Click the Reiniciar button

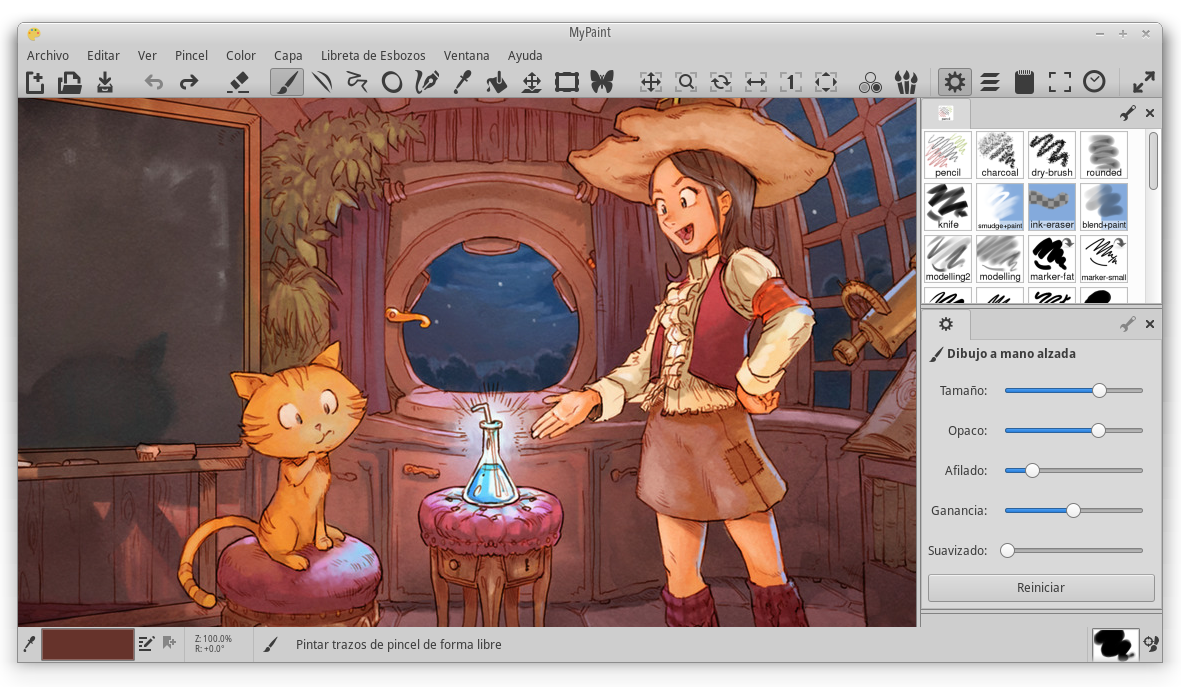1041,588
